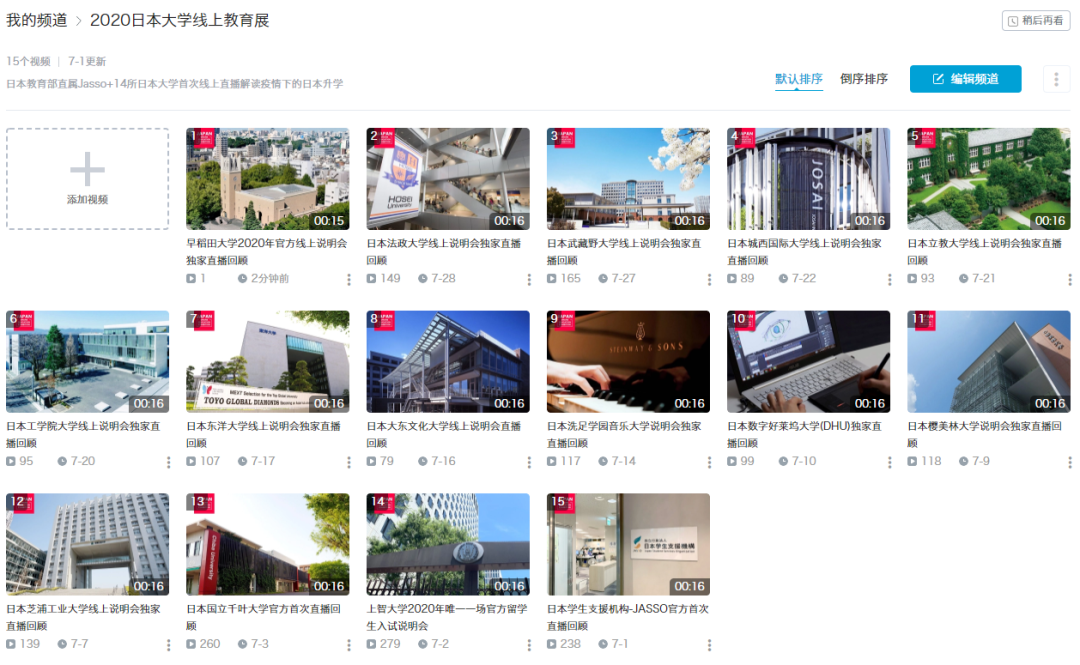1080x665 pixels.
Task: Open more options for 日本国立千叶大学 video
Action: pyautogui.click(x=349, y=644)
